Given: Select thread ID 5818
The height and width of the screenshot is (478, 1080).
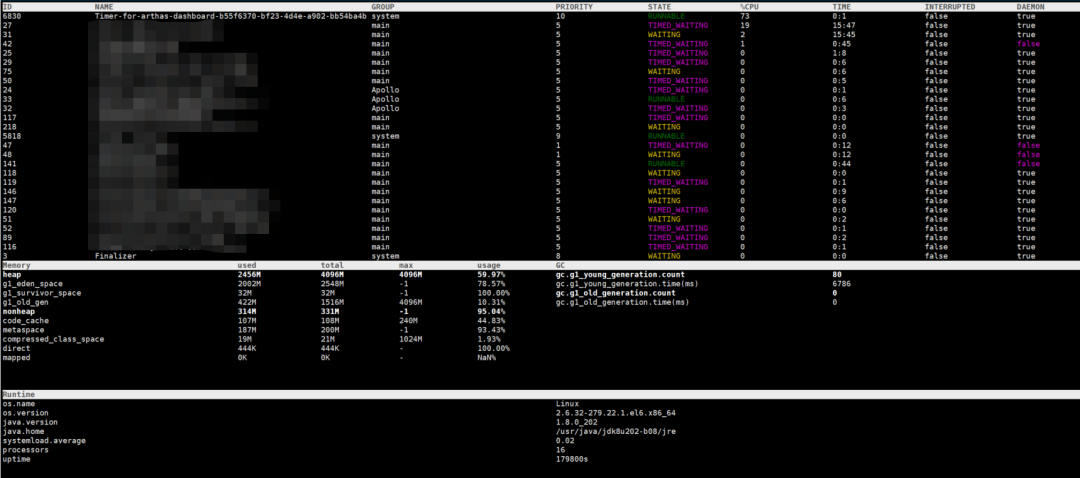Looking at the screenshot, I should 12,136.
